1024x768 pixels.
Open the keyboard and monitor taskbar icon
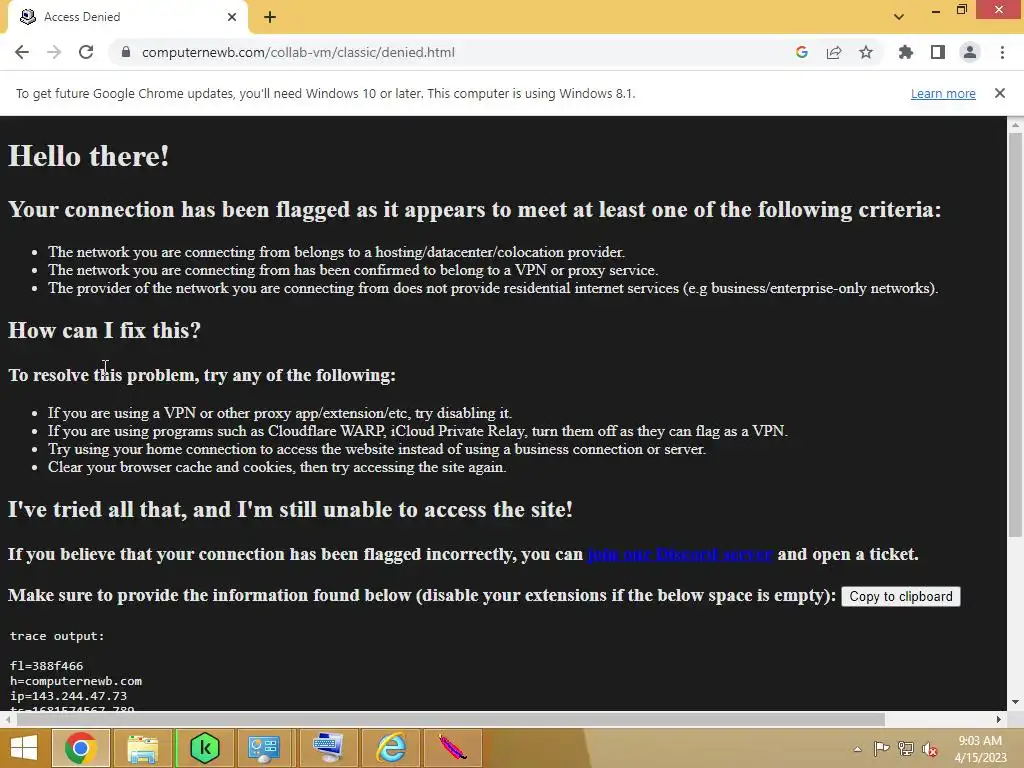[327, 748]
